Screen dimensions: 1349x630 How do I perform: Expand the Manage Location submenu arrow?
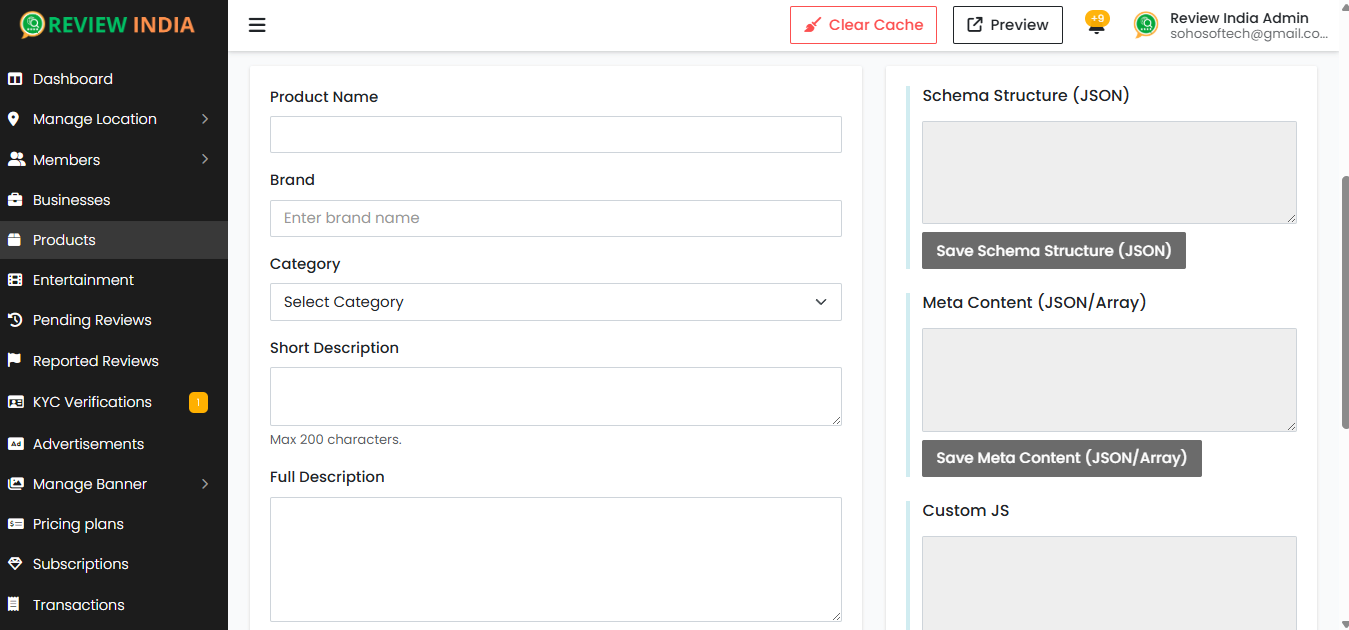tap(205, 119)
